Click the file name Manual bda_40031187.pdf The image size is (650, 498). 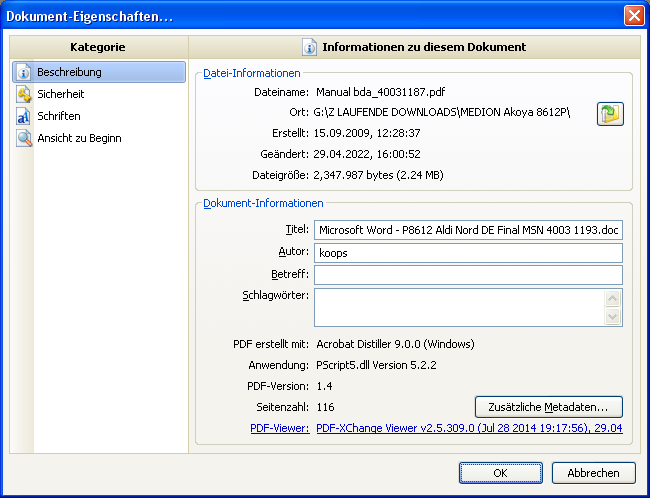point(381,92)
